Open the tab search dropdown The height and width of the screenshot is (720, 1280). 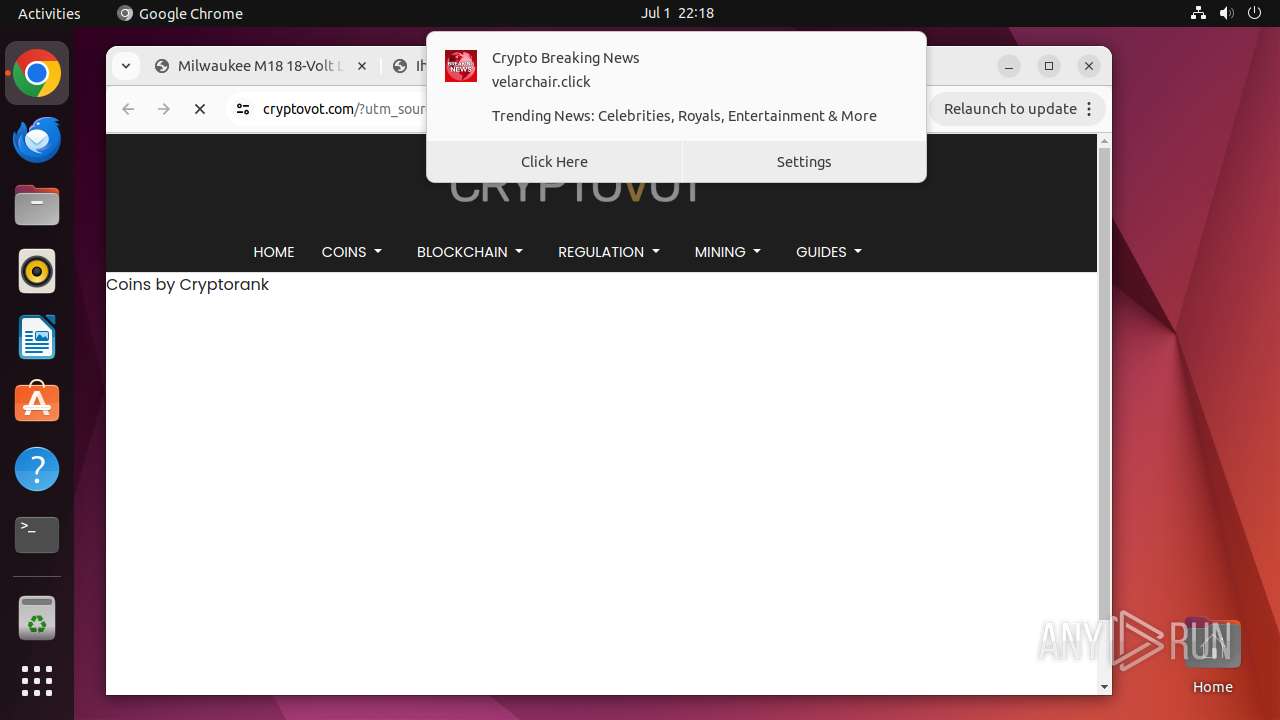point(125,66)
